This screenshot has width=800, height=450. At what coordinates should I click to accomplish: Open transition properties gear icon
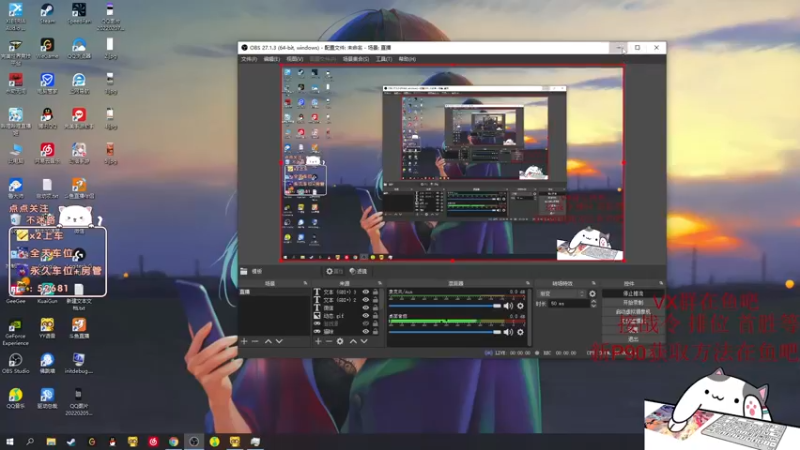[x=592, y=294]
